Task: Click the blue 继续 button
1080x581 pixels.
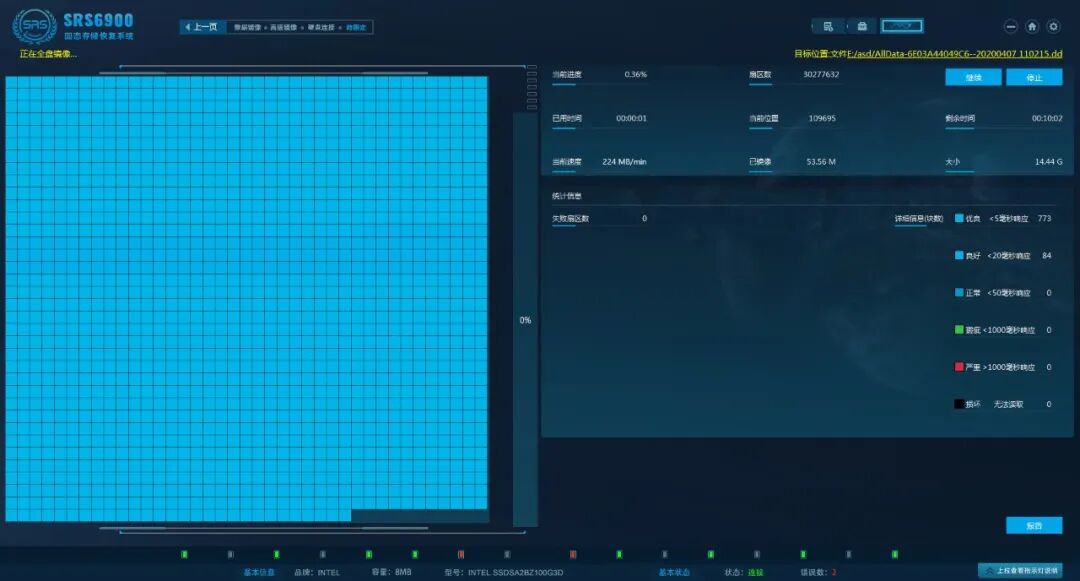Action: point(973,77)
